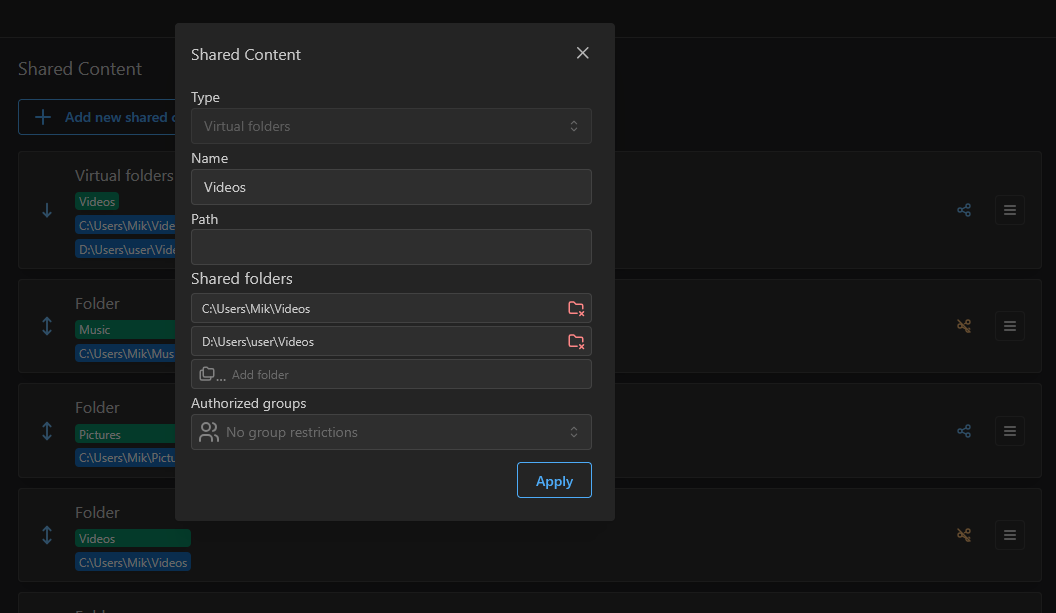Click the browse folders icon beside Add folder

pos(211,375)
